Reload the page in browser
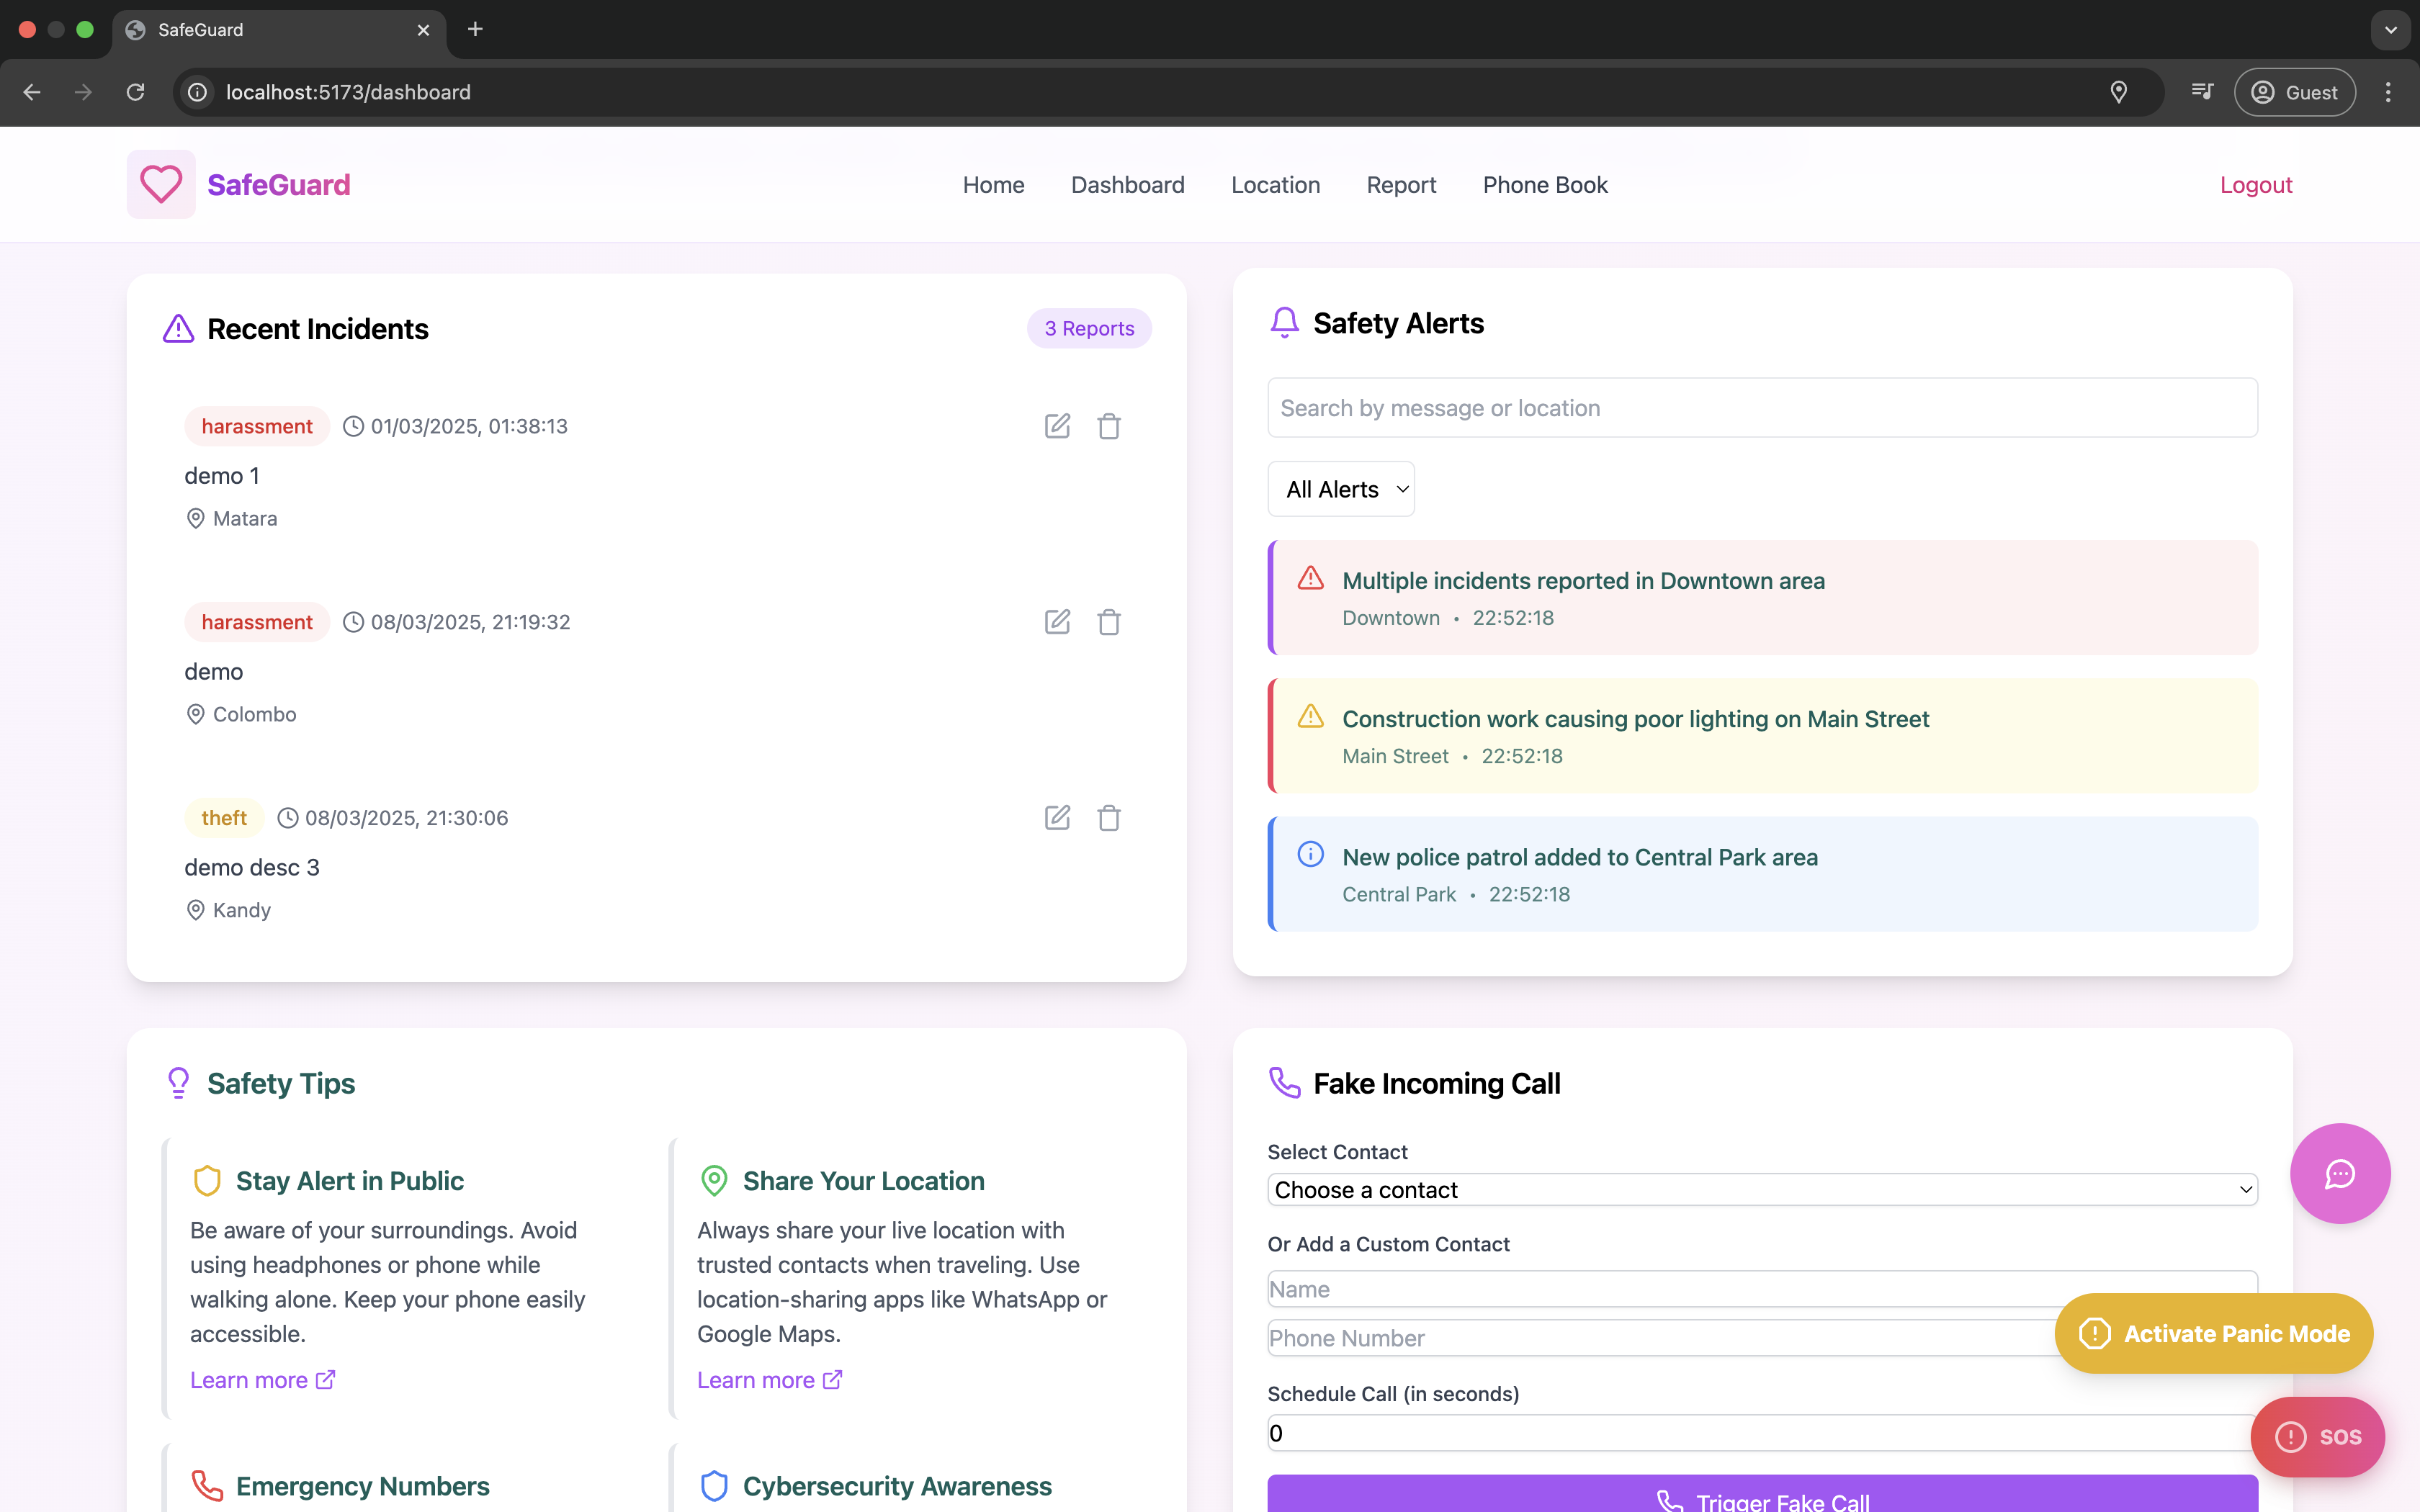The image size is (2420, 1512). coord(136,92)
